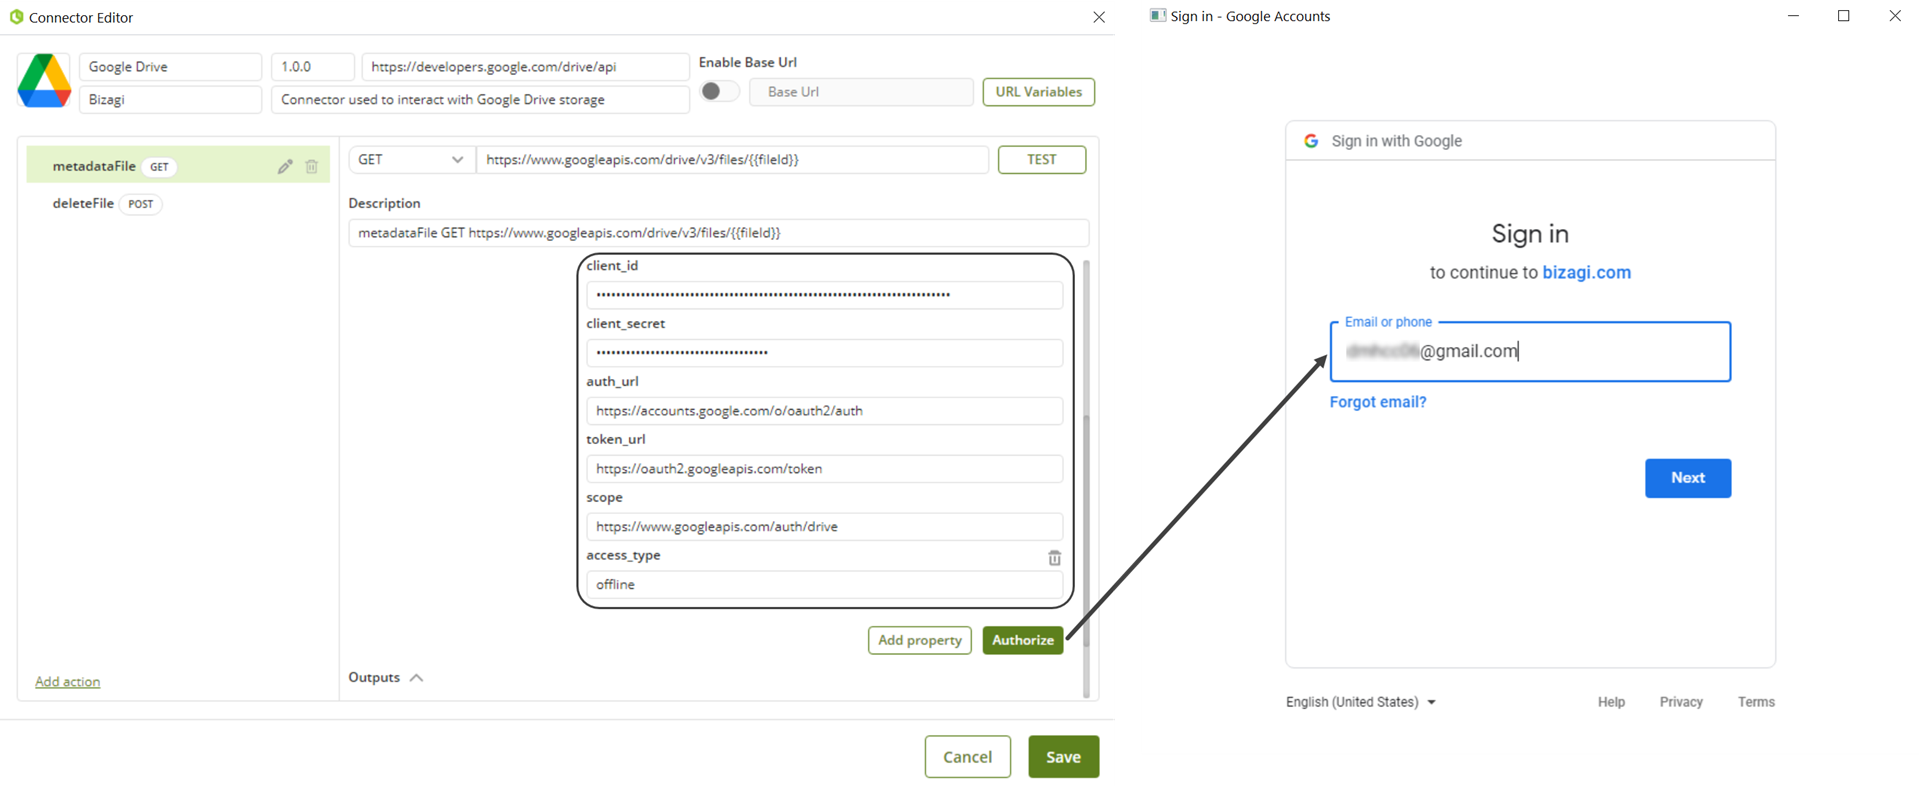This screenshot has width=1919, height=786.
Task: Click the connector description field
Action: [x=480, y=100]
